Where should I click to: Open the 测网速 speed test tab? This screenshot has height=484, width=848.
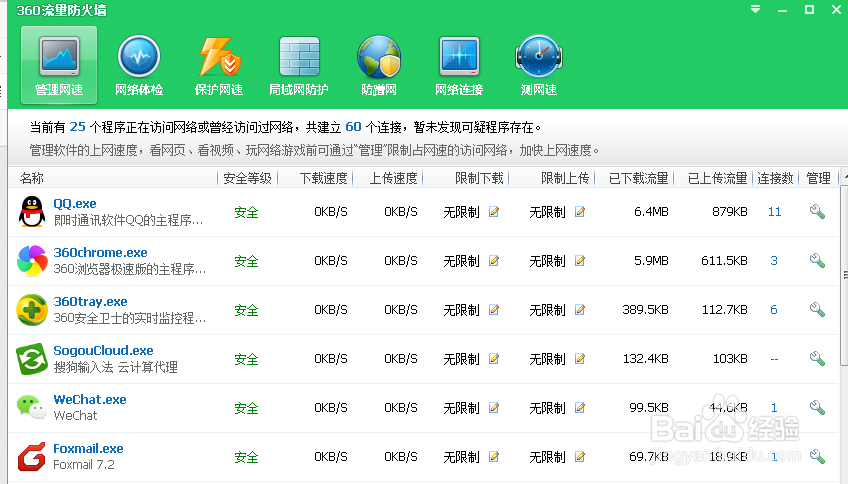click(539, 65)
